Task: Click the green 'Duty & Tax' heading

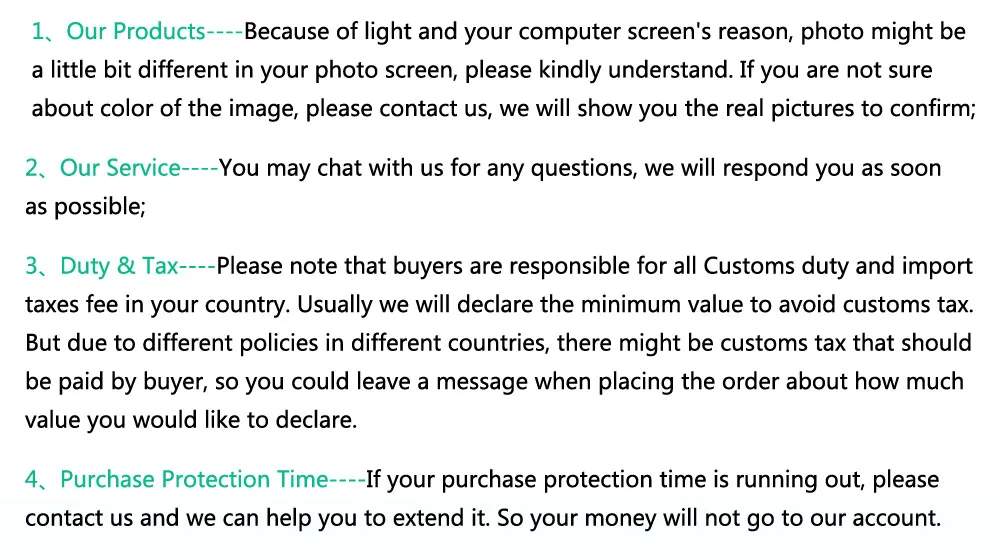Action: pos(119,265)
